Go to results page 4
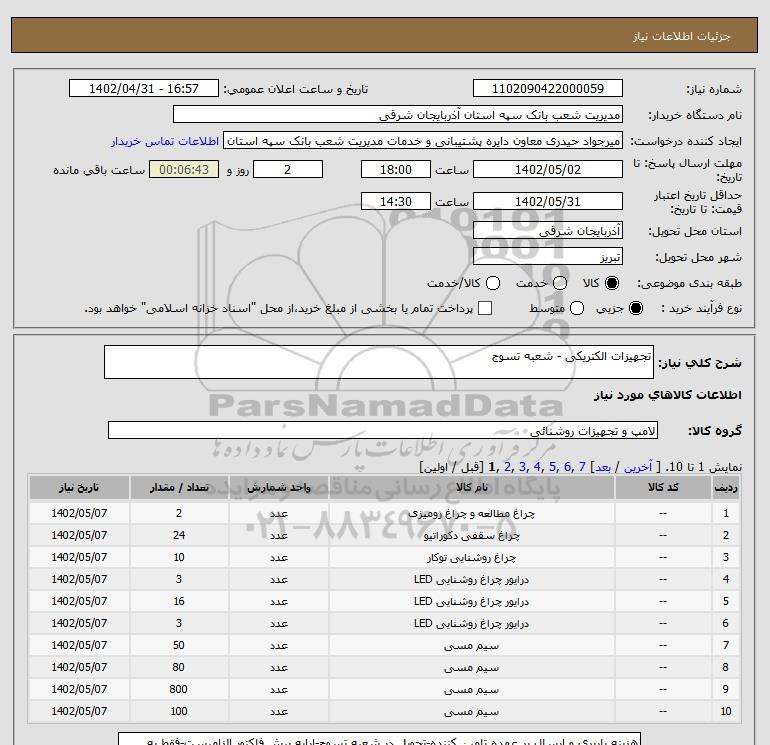 [x=537, y=467]
